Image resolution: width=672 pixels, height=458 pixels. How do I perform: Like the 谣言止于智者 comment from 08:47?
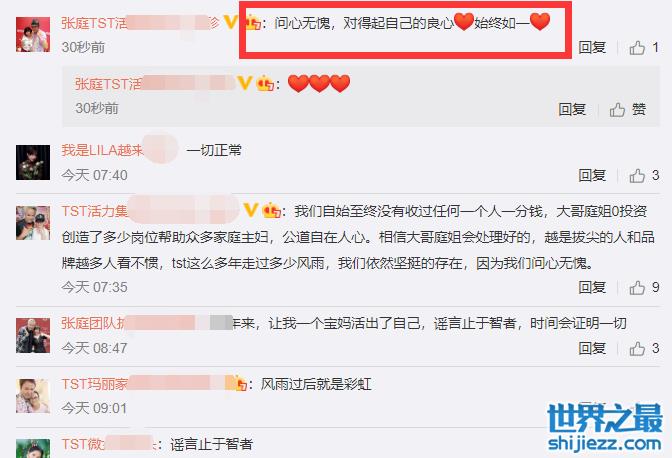(x=637, y=348)
